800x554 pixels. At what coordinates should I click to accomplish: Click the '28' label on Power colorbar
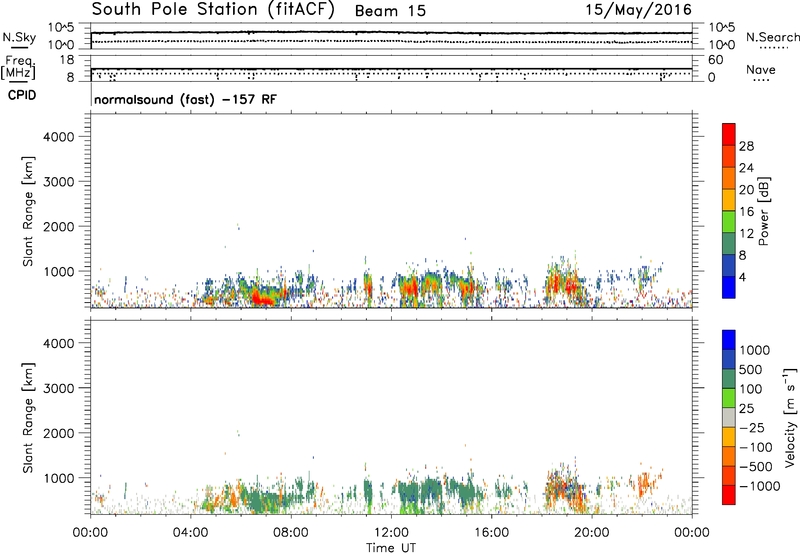coord(746,146)
